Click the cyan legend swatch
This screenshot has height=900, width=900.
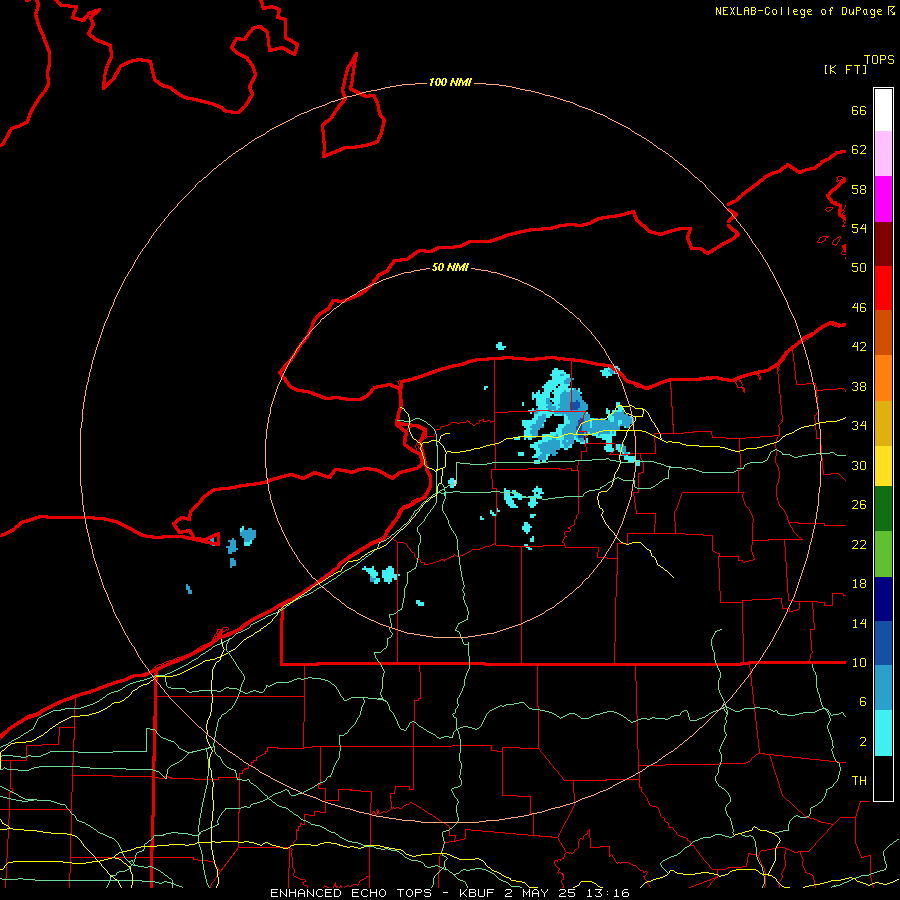883,733
